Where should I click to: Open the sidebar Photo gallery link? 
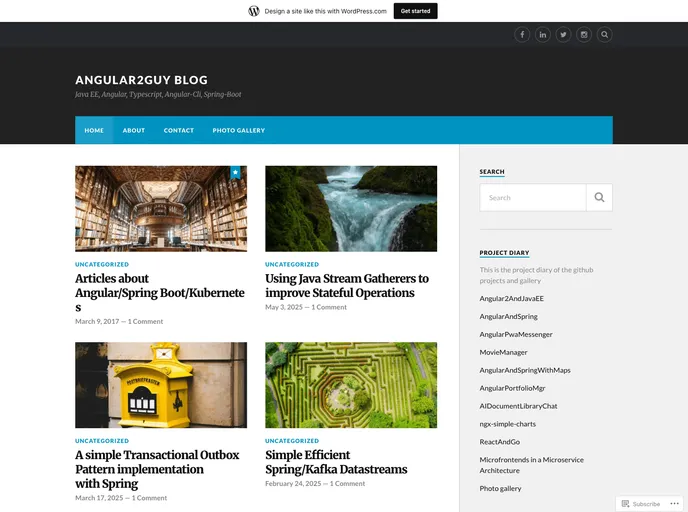coord(500,488)
